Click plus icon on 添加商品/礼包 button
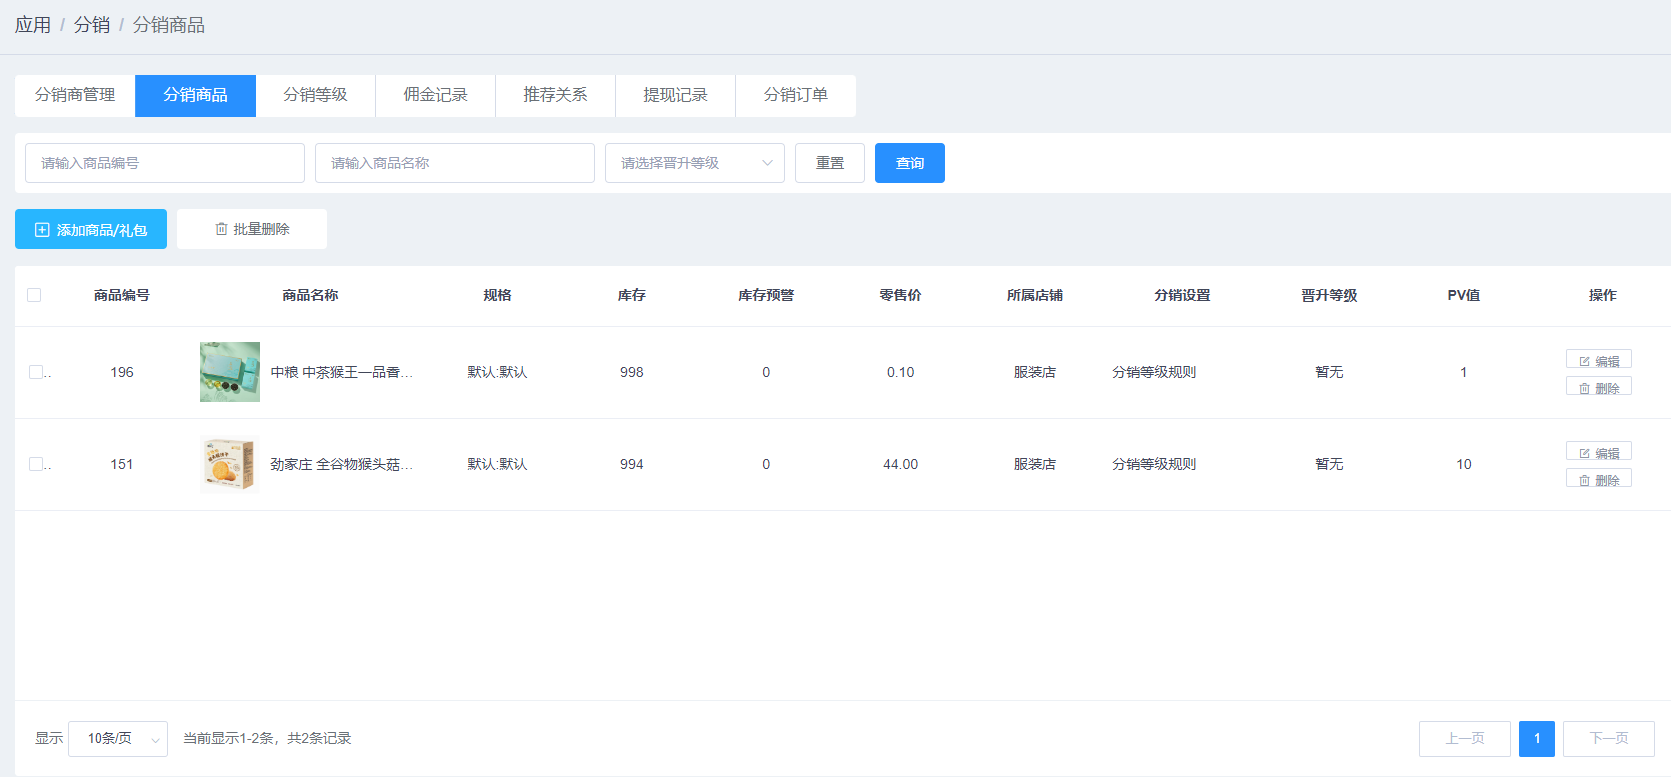The image size is (1671, 777). [42, 230]
